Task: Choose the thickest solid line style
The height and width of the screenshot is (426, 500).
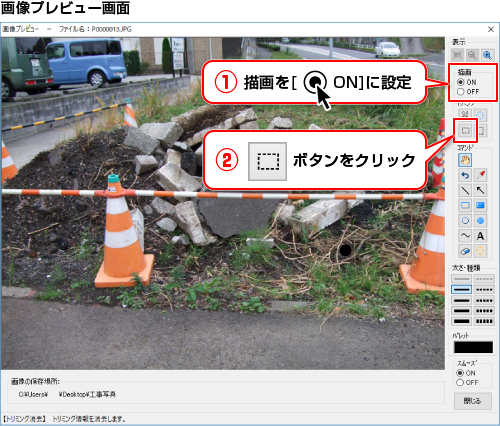Action: pos(461,321)
